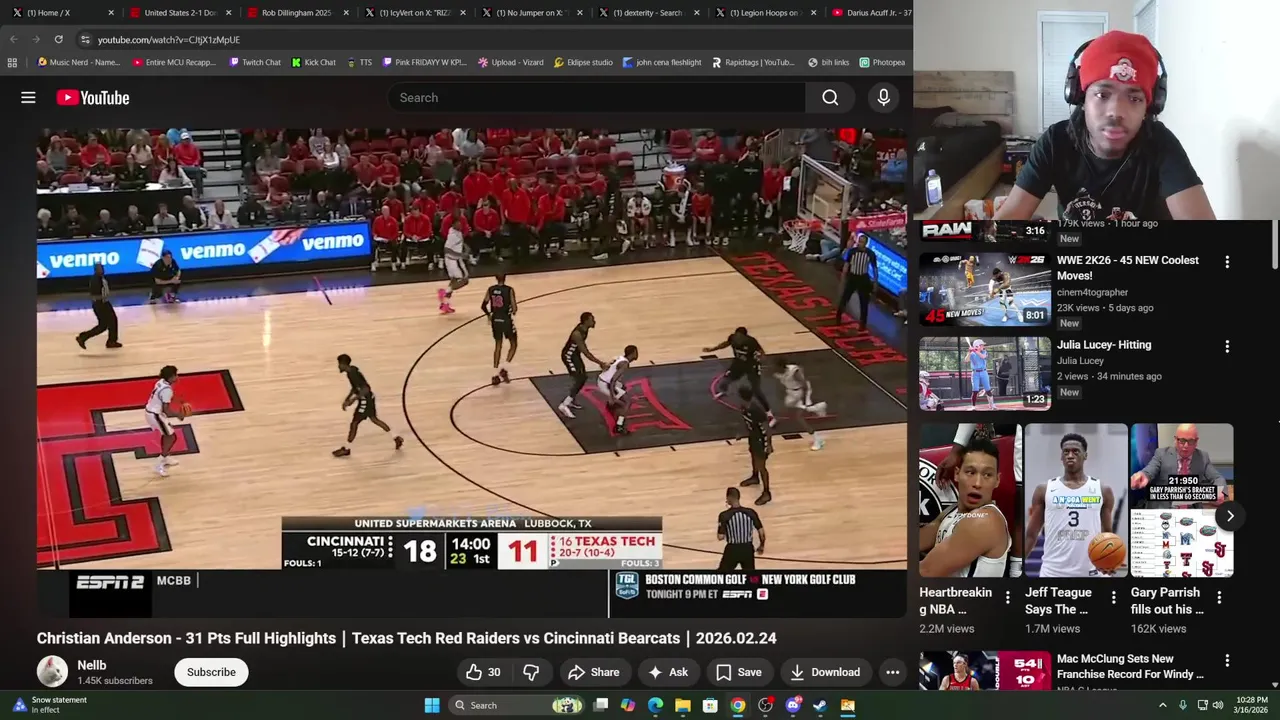The height and width of the screenshot is (720, 1280).
Task: Click the address bar URL field
Action: [x=490, y=39]
